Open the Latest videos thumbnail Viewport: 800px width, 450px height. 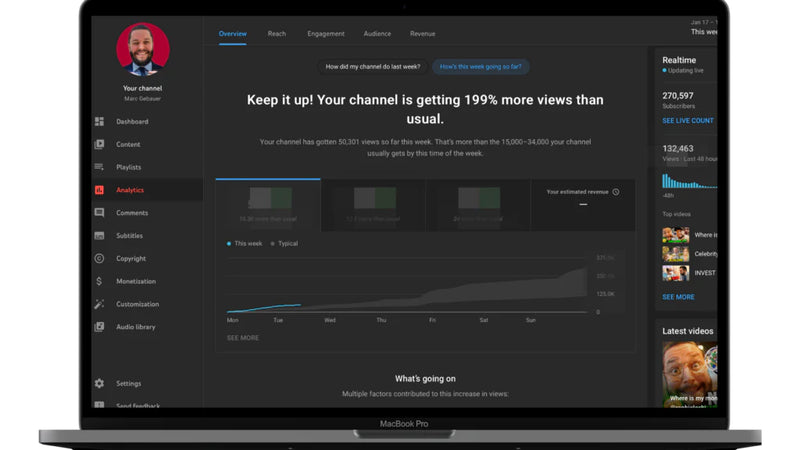pos(690,374)
